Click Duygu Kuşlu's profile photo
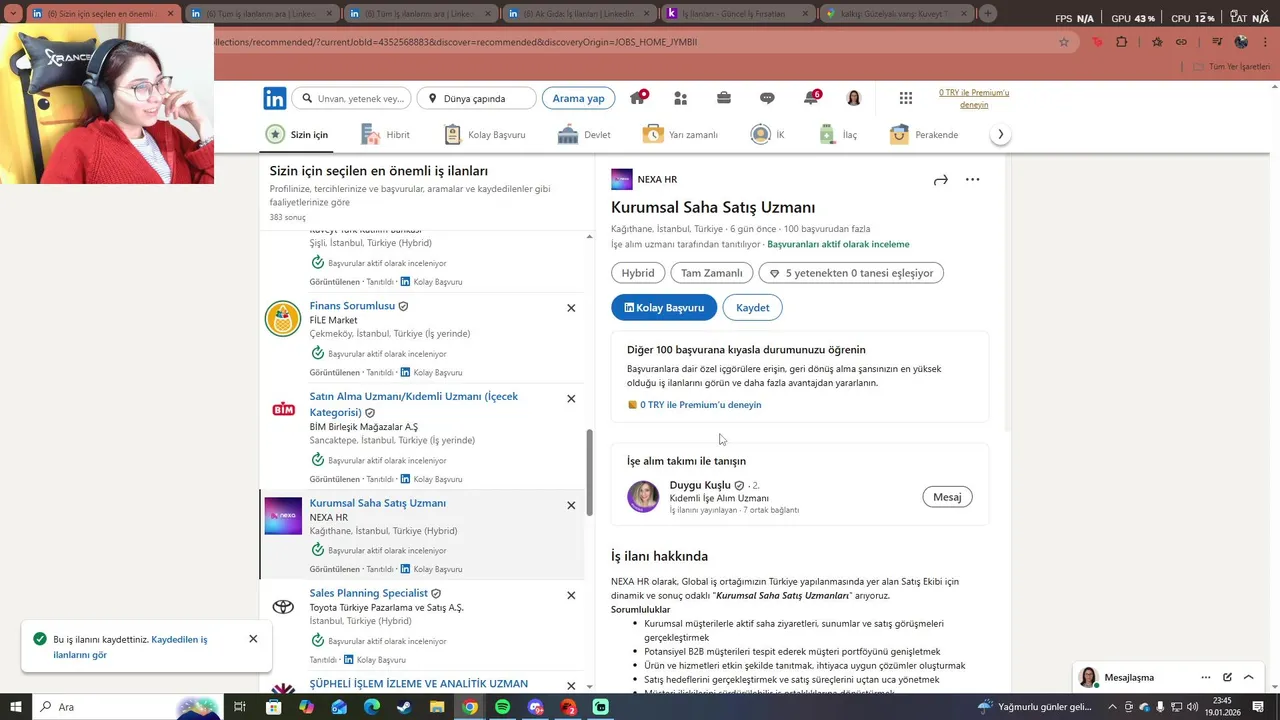Image resolution: width=1280 pixels, height=720 pixels. tap(643, 496)
